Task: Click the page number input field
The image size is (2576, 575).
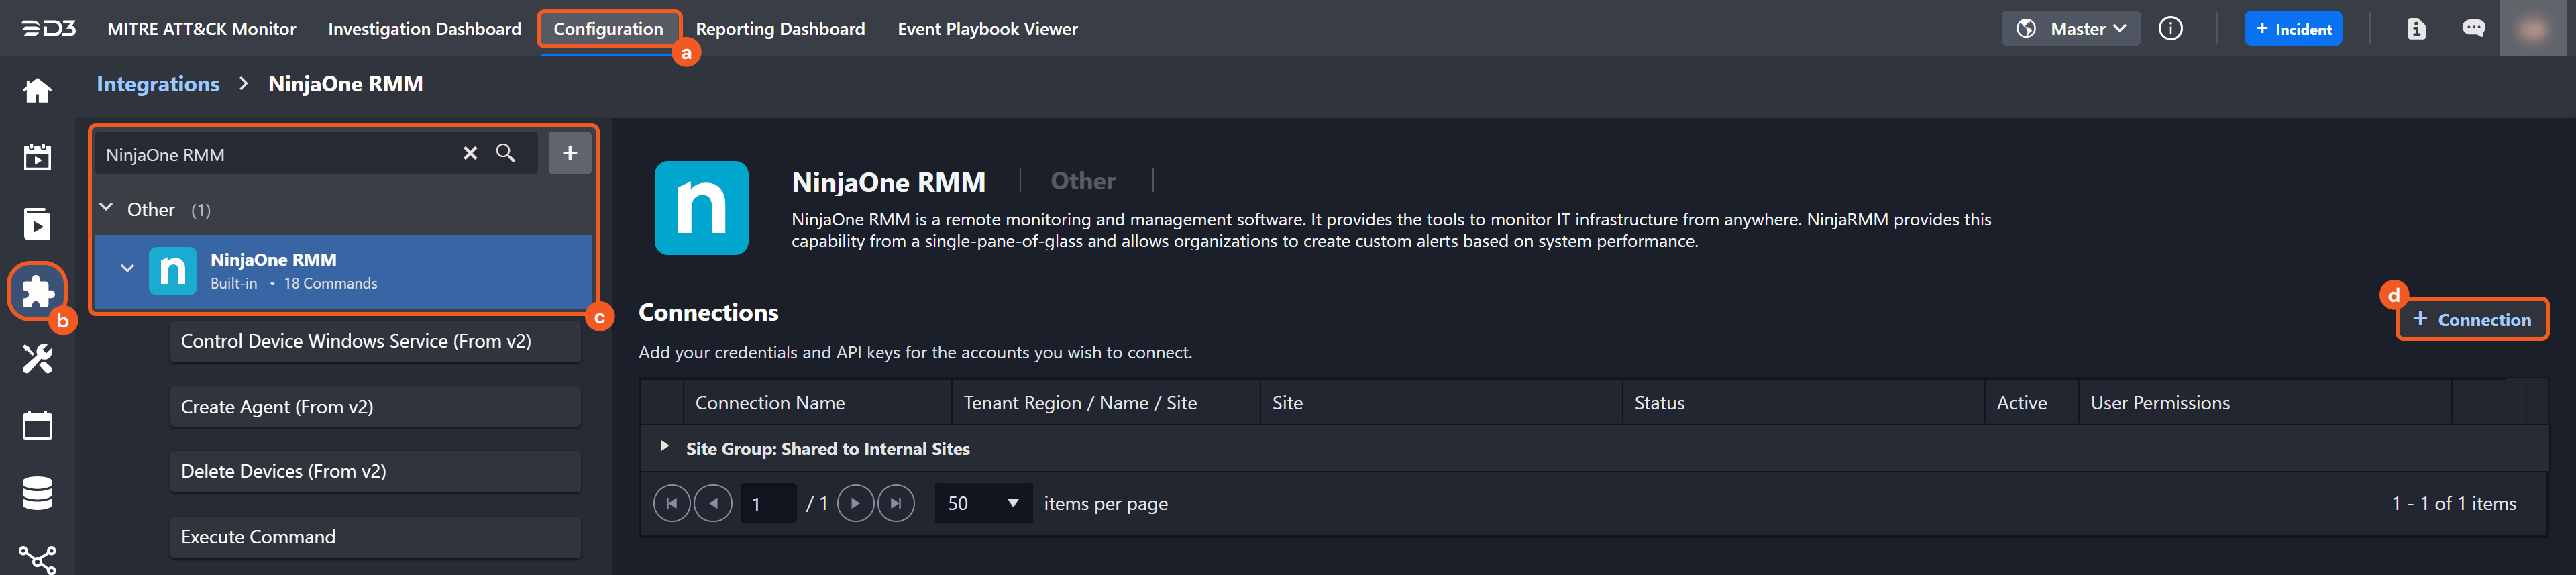Action: (x=767, y=503)
